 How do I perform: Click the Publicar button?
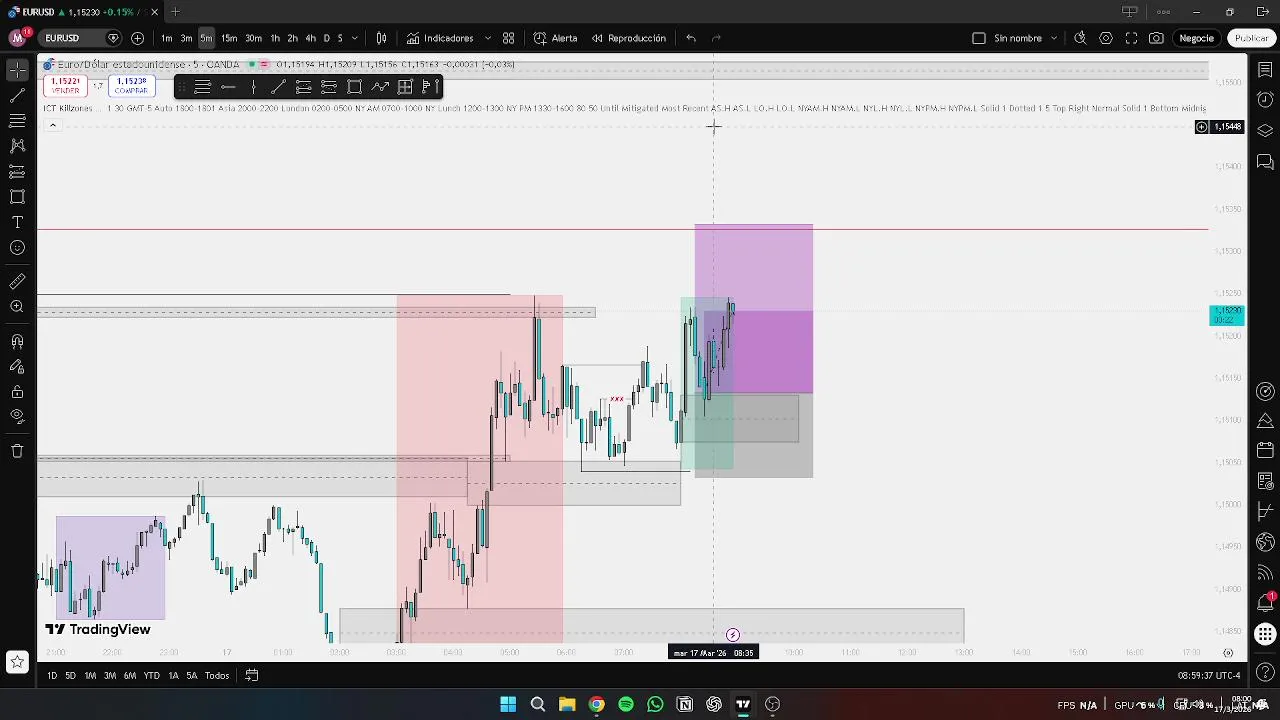tap(1251, 38)
